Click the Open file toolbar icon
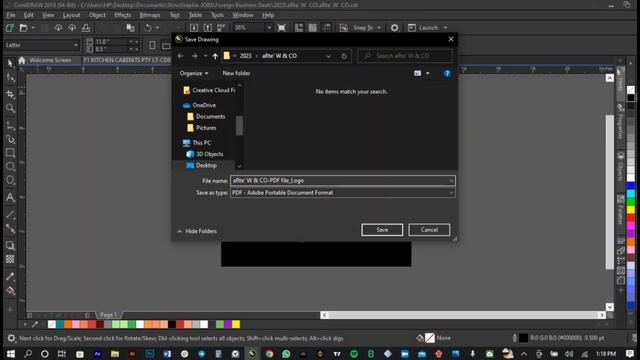 point(24,28)
